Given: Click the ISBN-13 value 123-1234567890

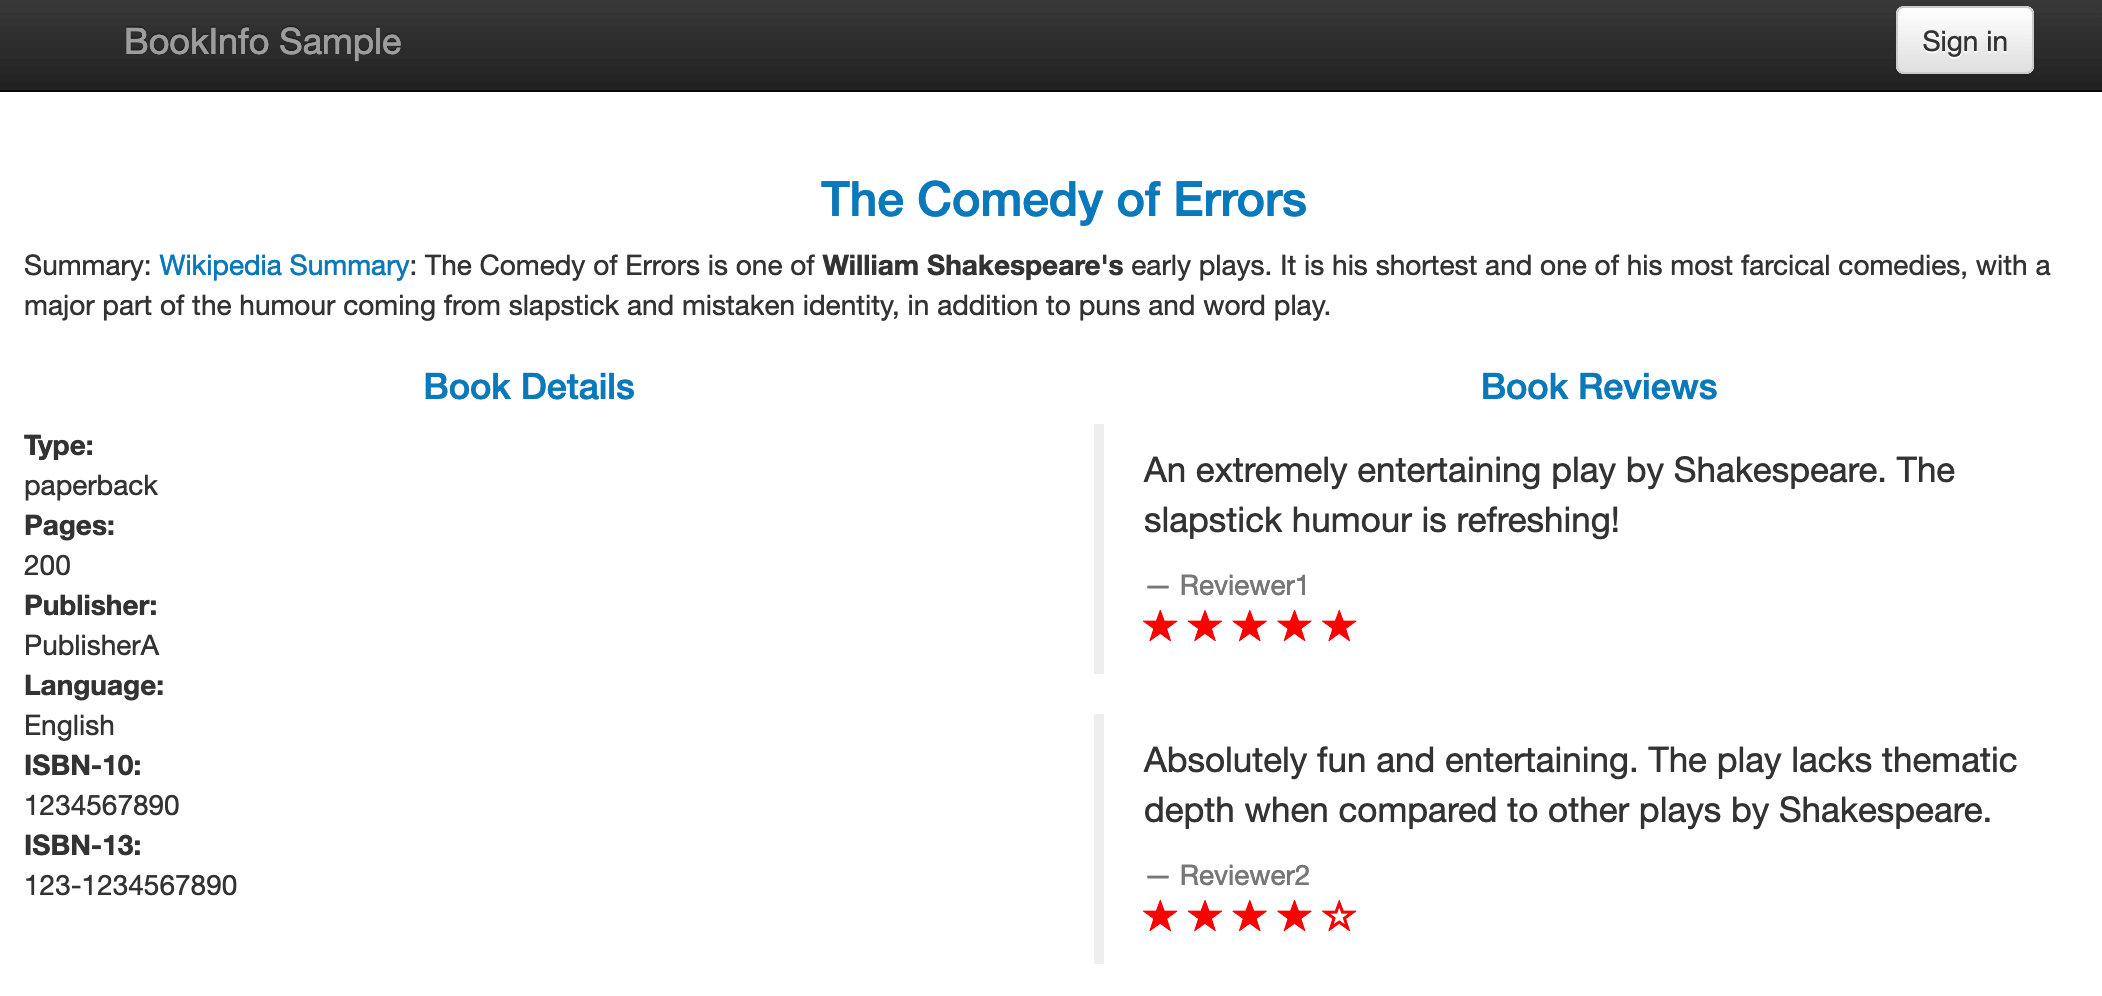Looking at the screenshot, I should click(x=131, y=886).
